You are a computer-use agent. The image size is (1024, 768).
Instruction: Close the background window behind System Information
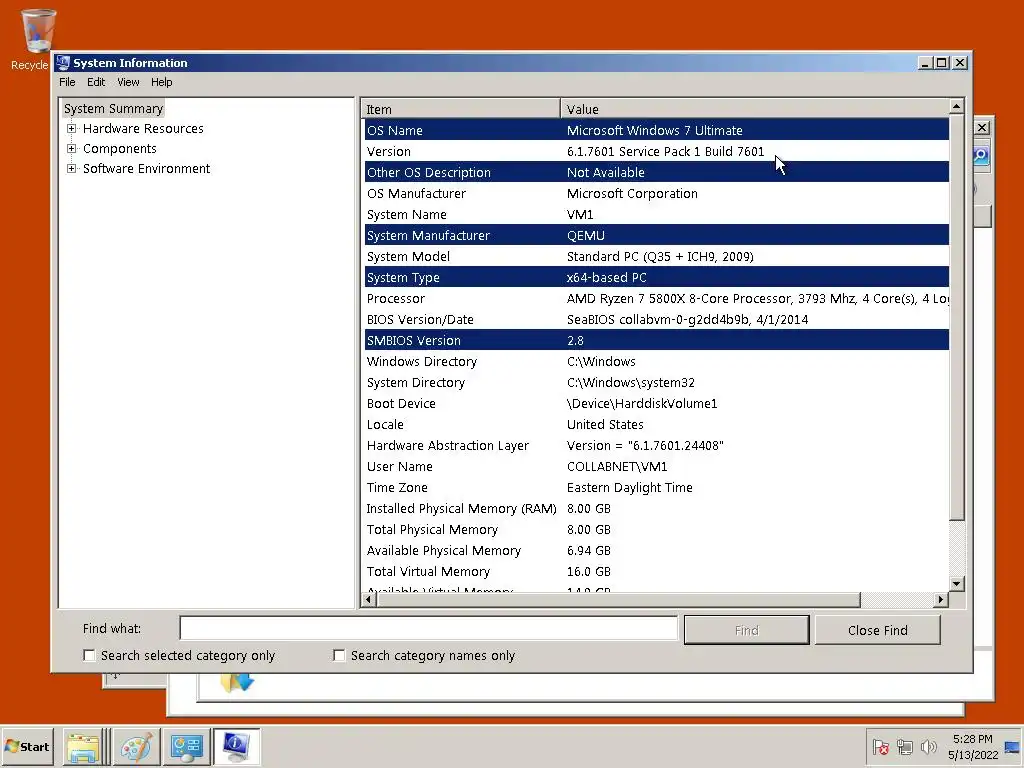click(x=982, y=127)
